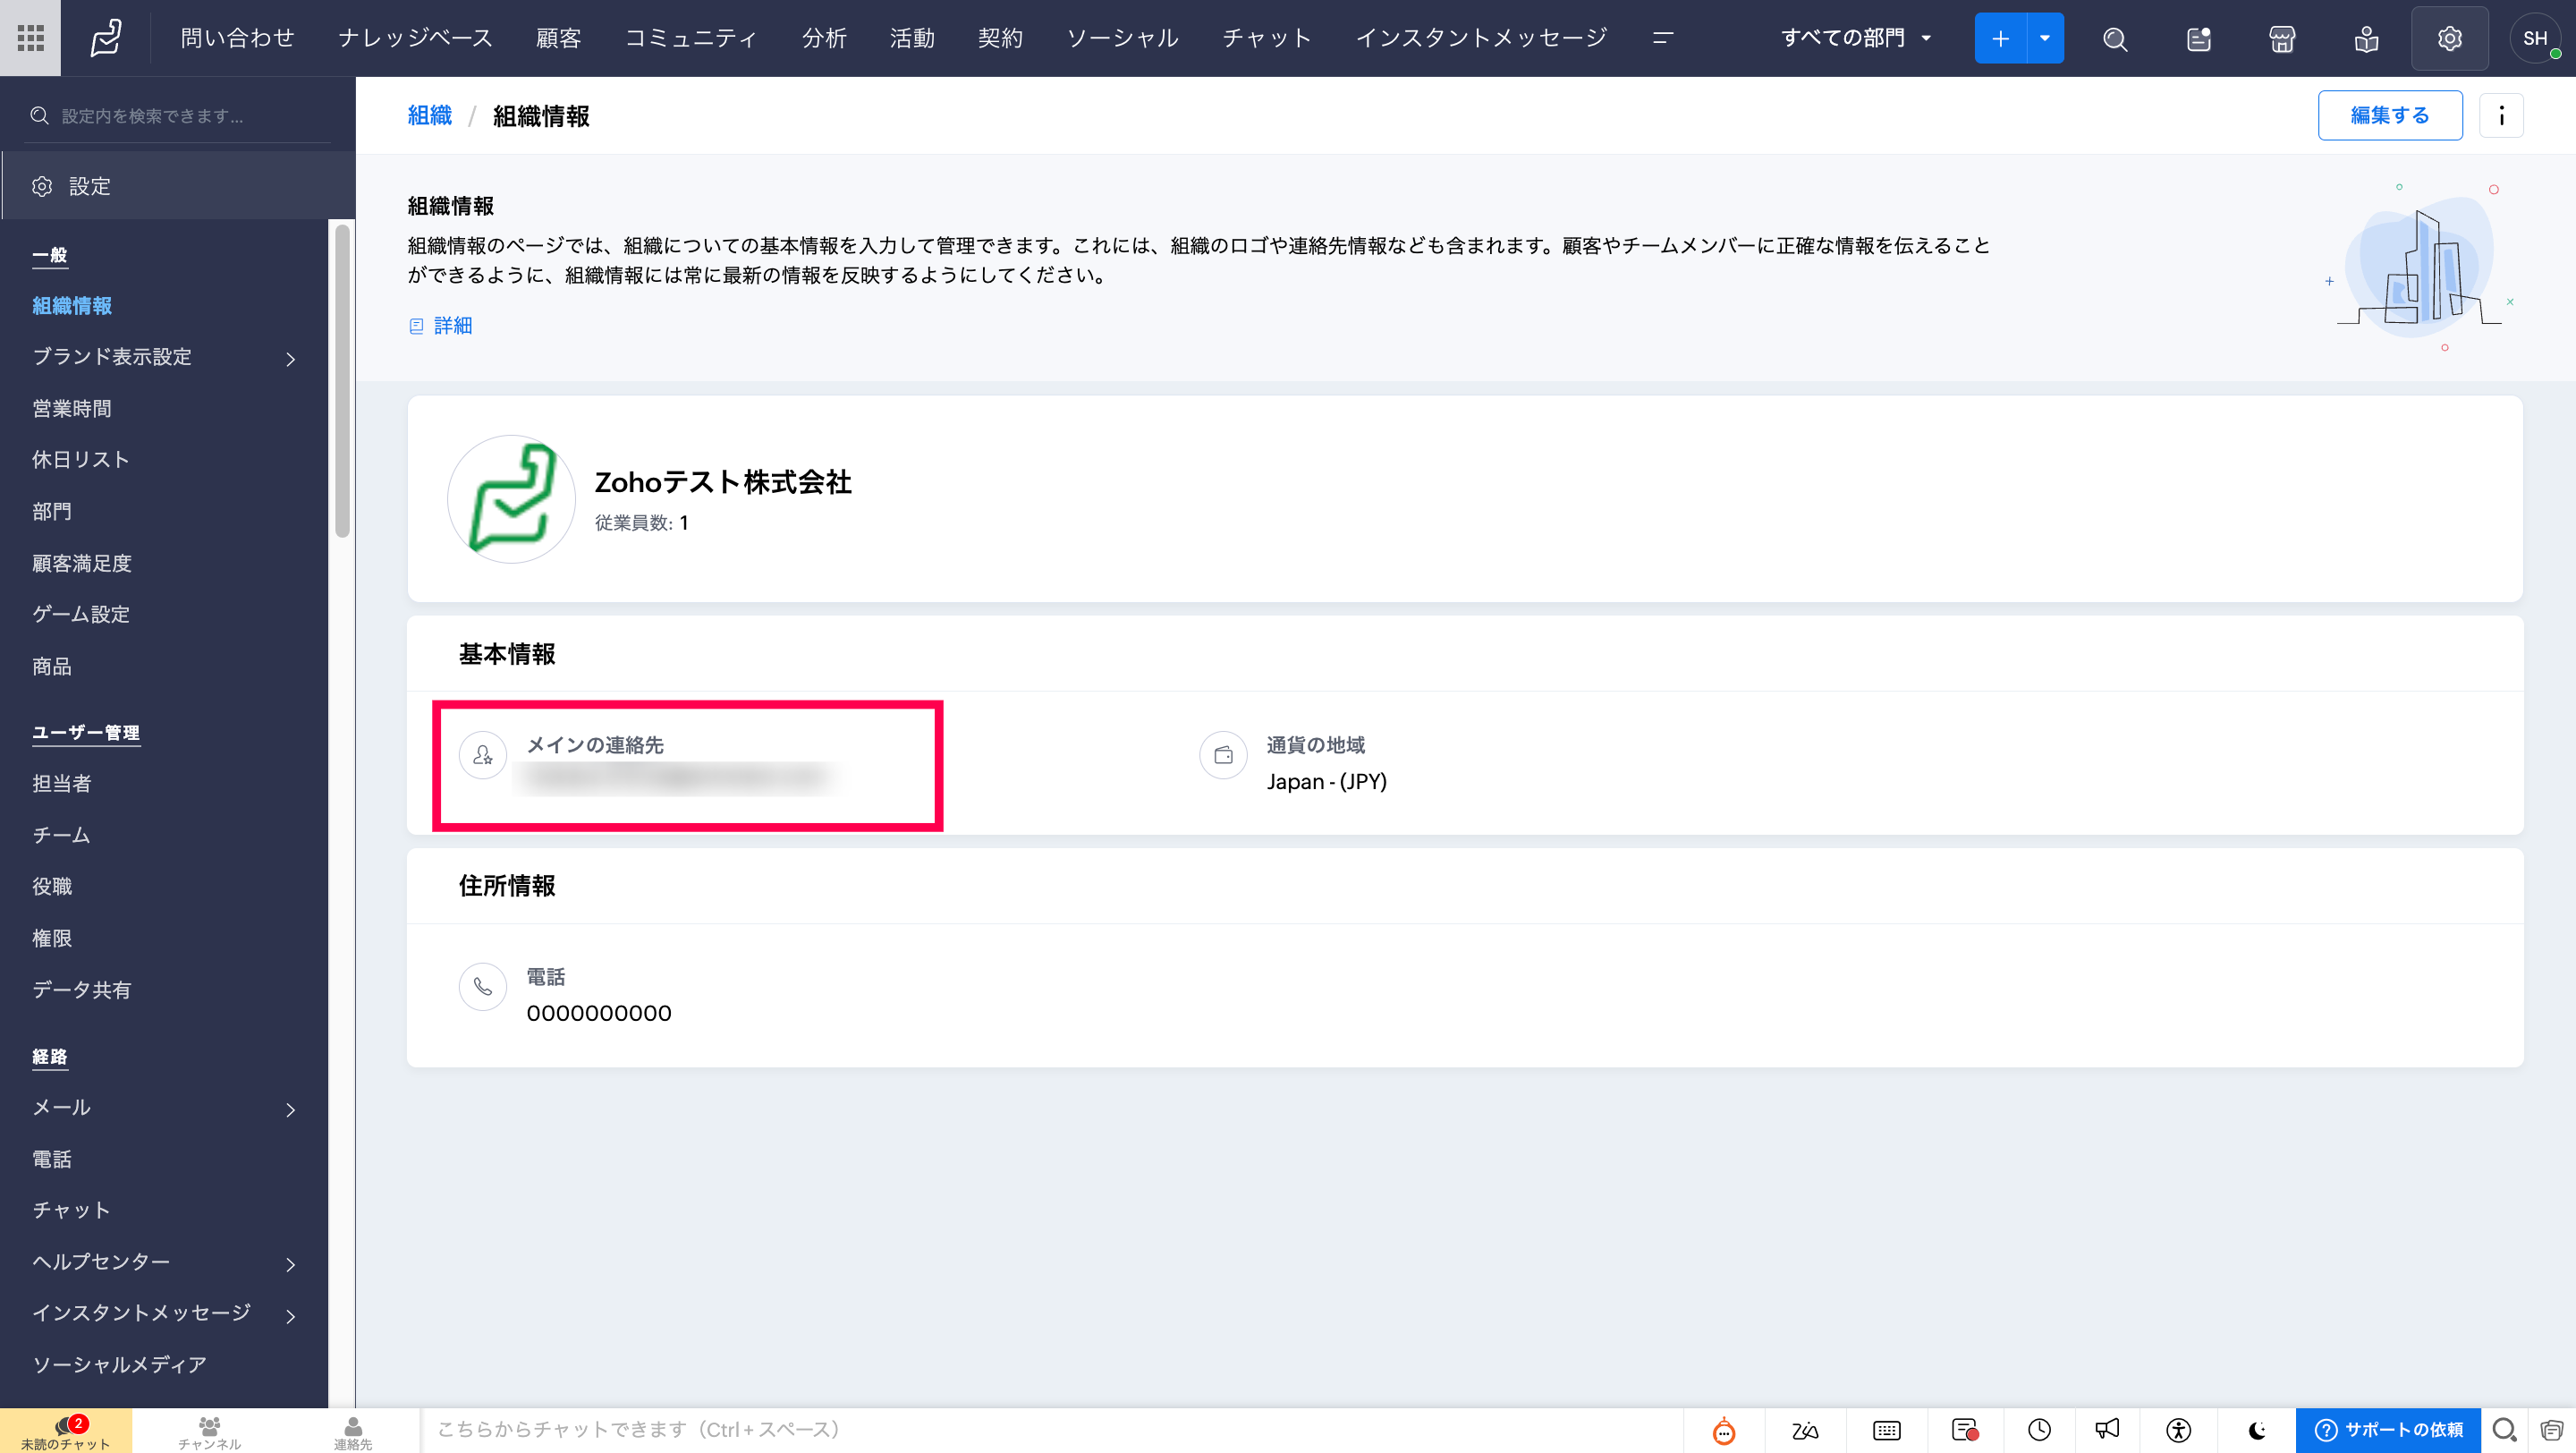
Task: Expand sidebar インスタントメッセージ submenu
Action: coord(291,1315)
